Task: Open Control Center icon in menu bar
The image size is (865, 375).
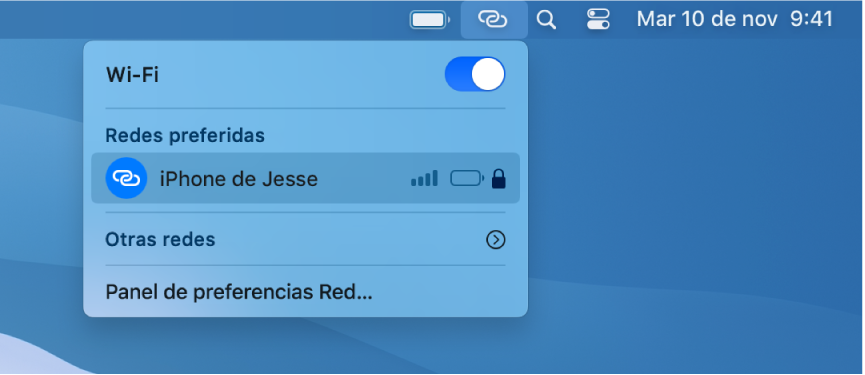Action: (598, 20)
